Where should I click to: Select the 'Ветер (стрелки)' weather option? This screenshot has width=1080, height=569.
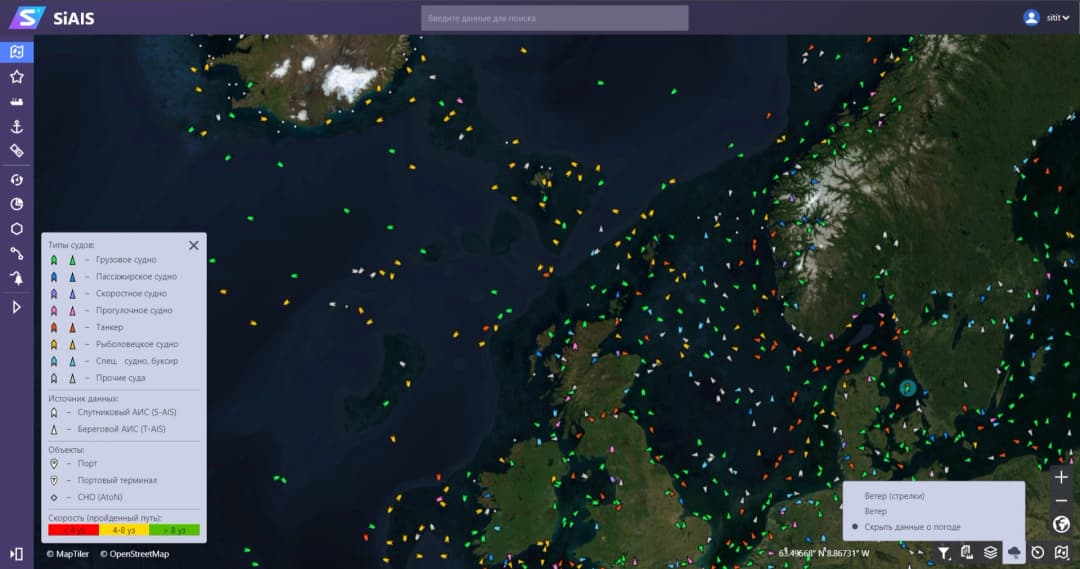point(894,496)
